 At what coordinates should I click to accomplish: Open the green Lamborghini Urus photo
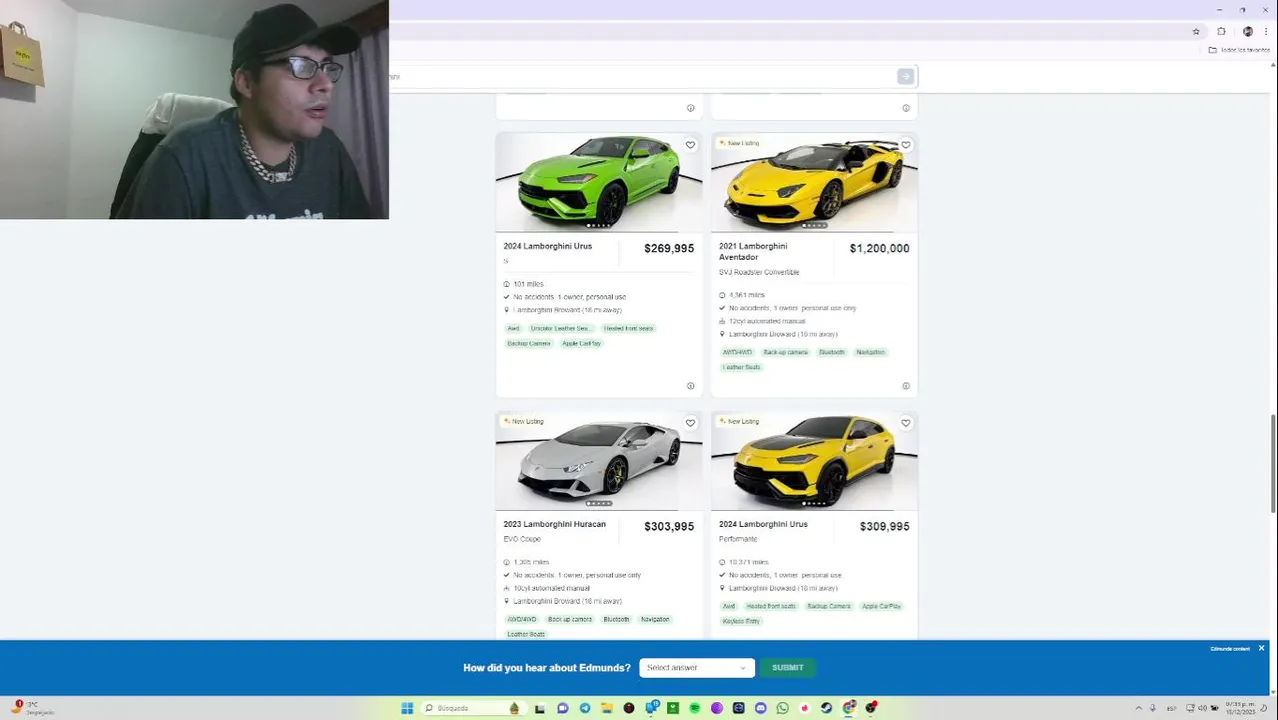click(599, 182)
